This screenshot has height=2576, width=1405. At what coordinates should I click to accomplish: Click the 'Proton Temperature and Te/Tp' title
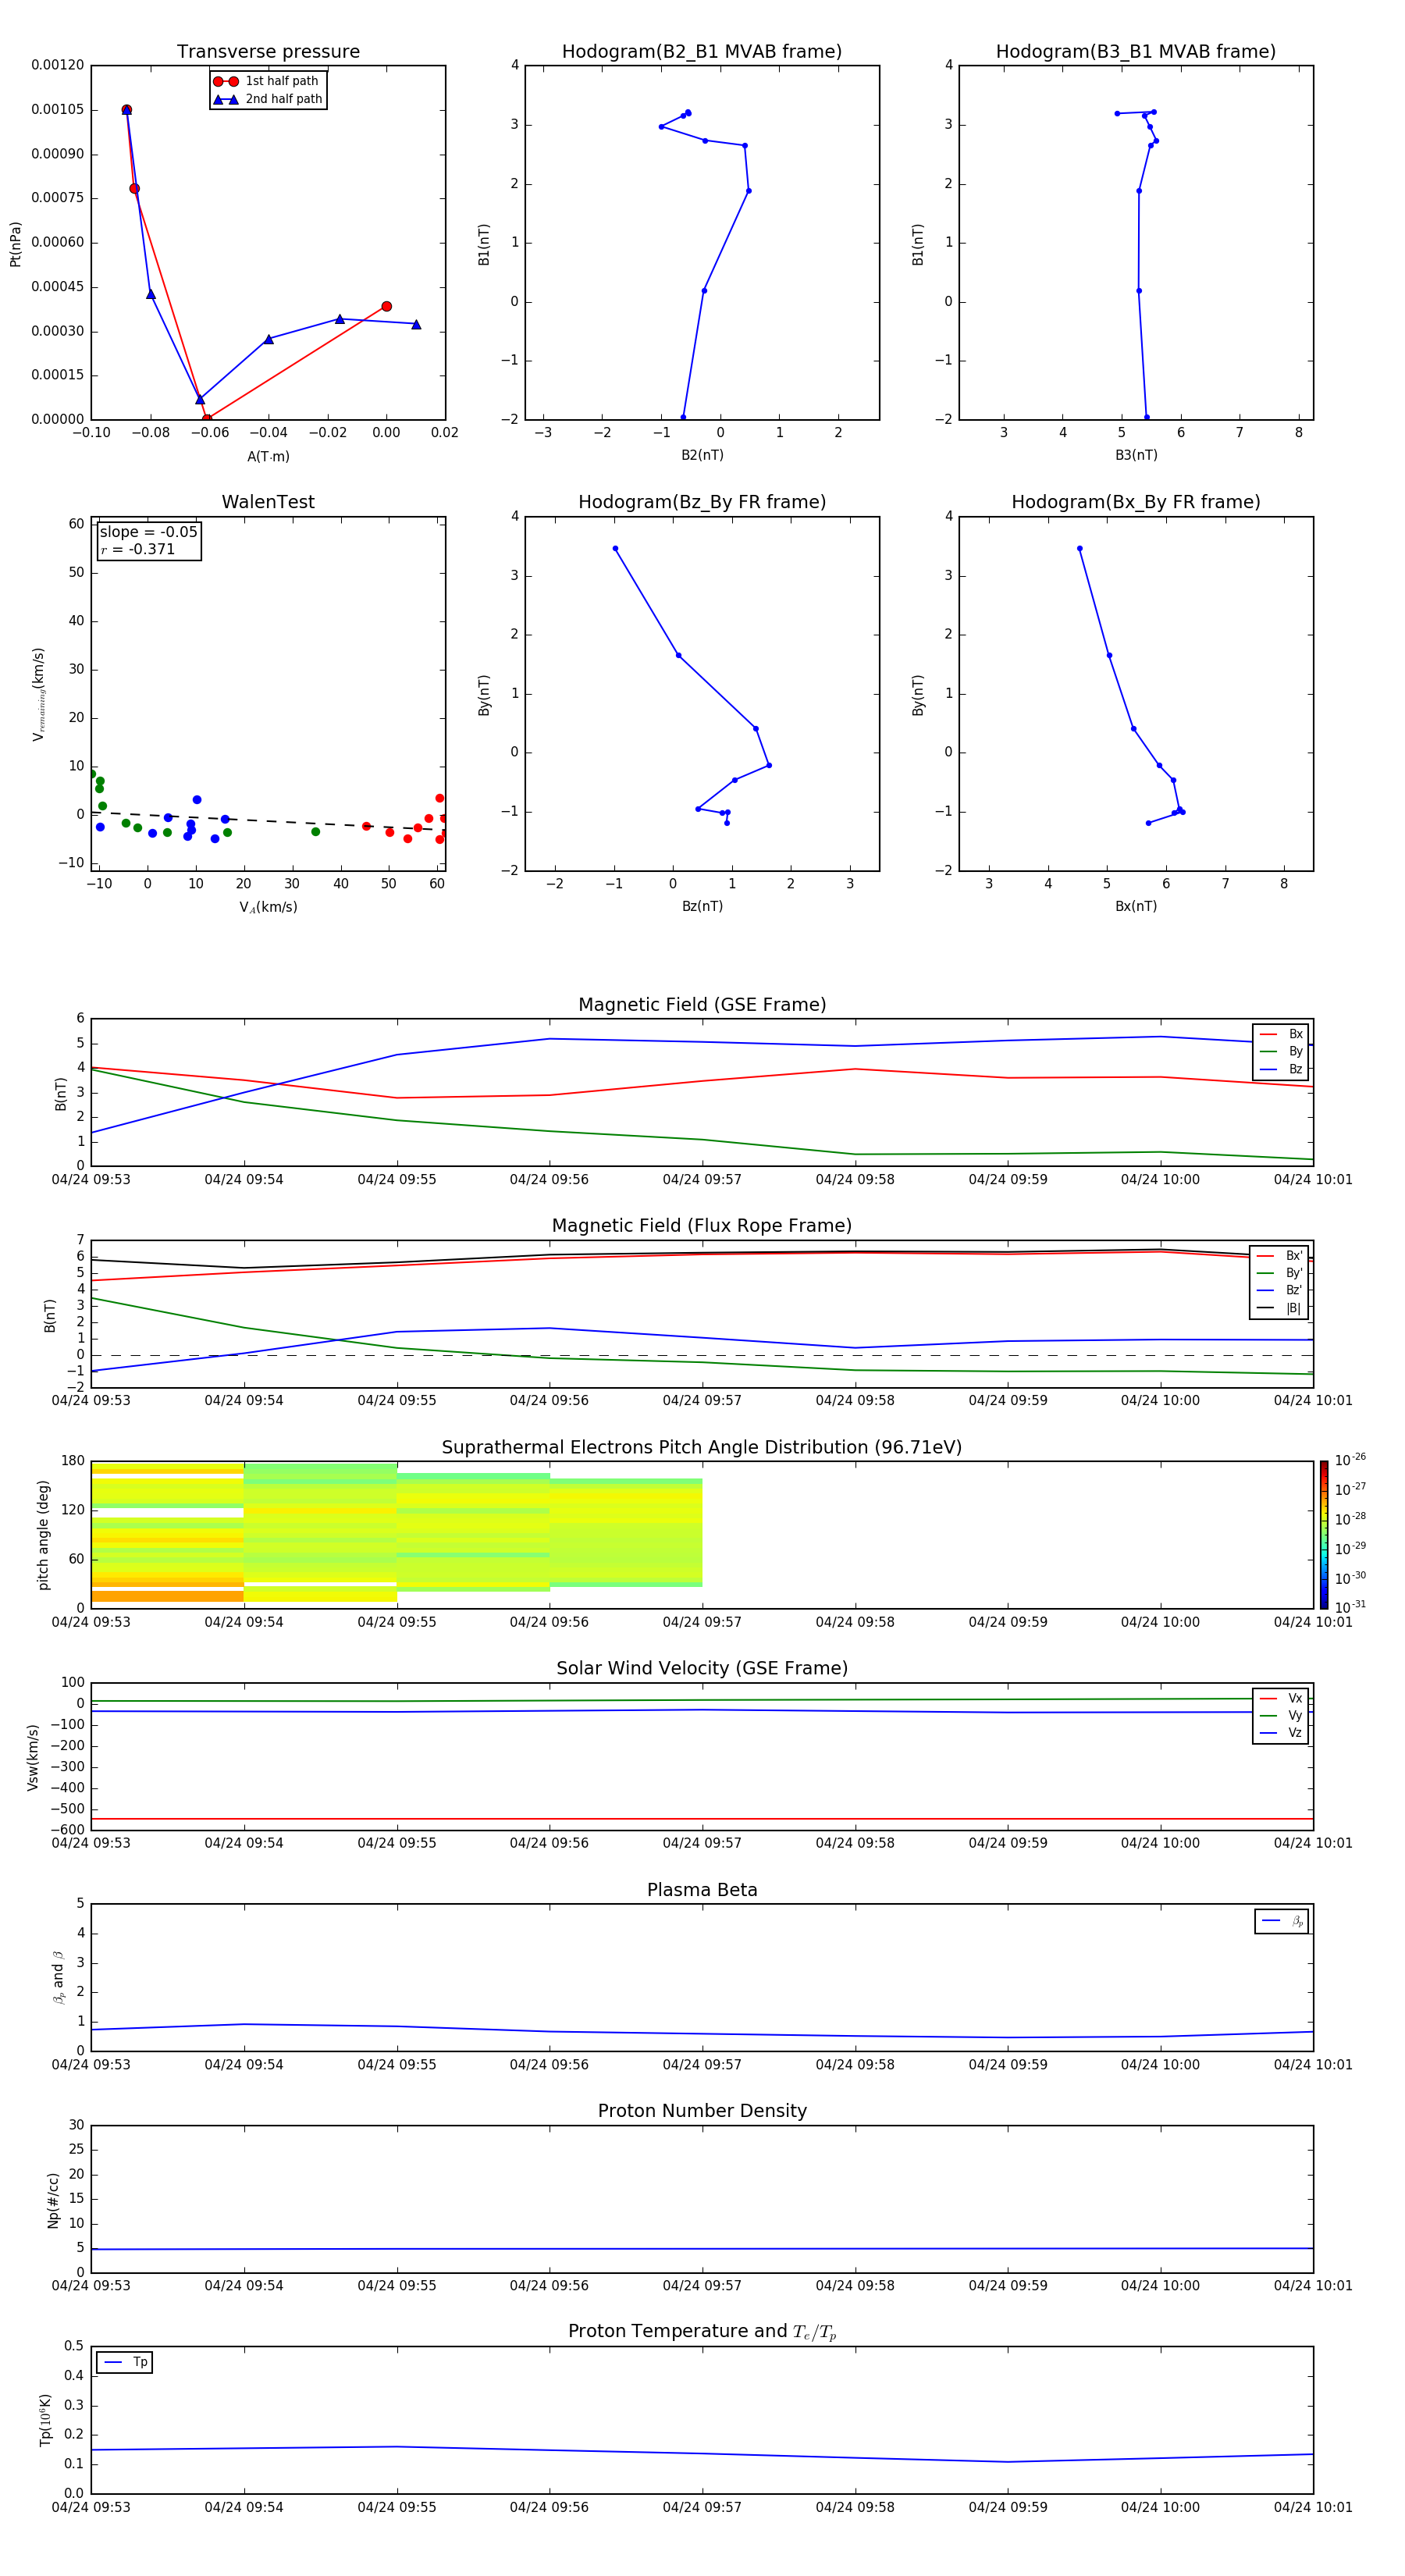click(702, 2332)
